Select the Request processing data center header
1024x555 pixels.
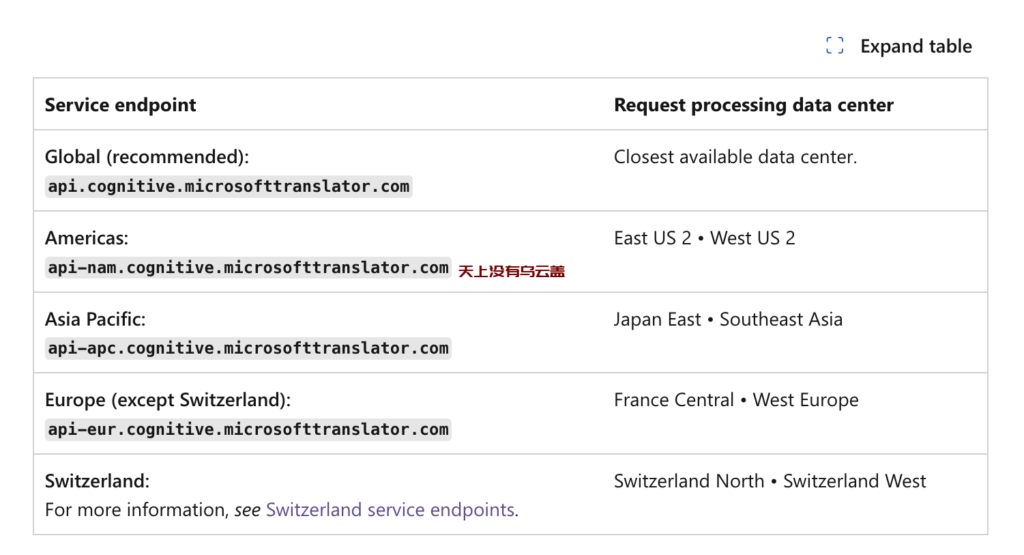pyautogui.click(x=754, y=104)
